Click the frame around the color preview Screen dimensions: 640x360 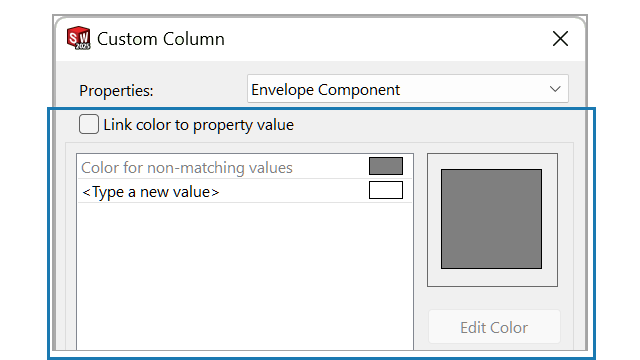[x=493, y=278]
